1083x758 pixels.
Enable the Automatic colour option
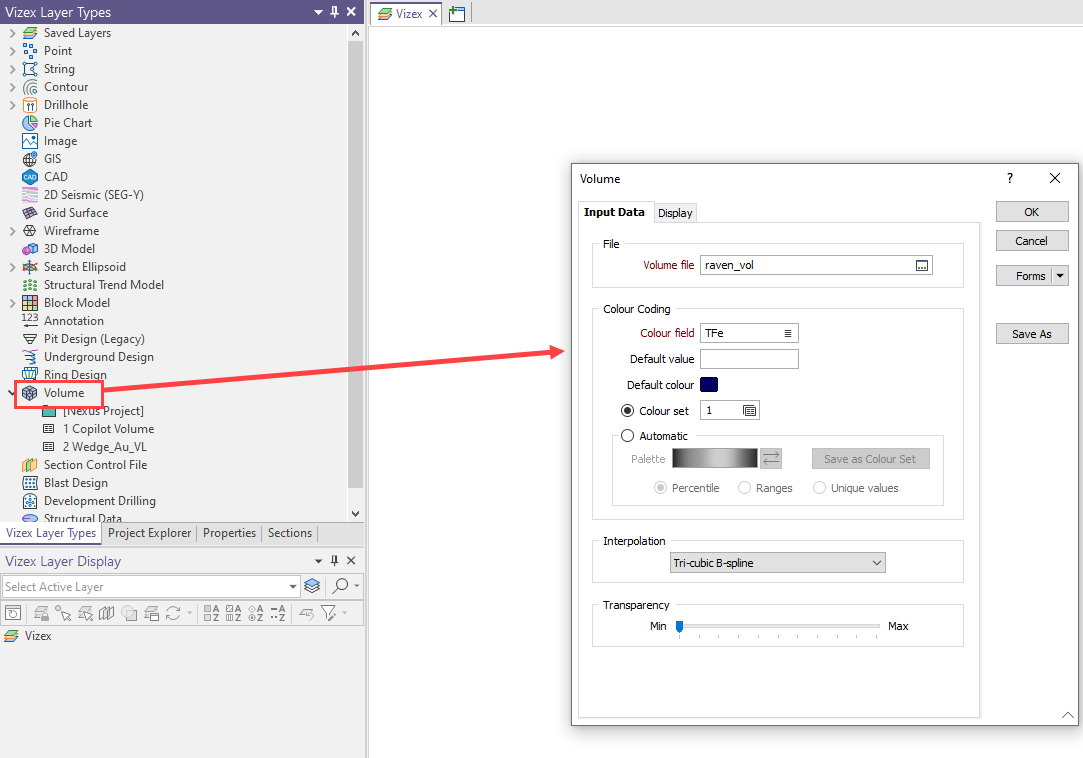(628, 436)
